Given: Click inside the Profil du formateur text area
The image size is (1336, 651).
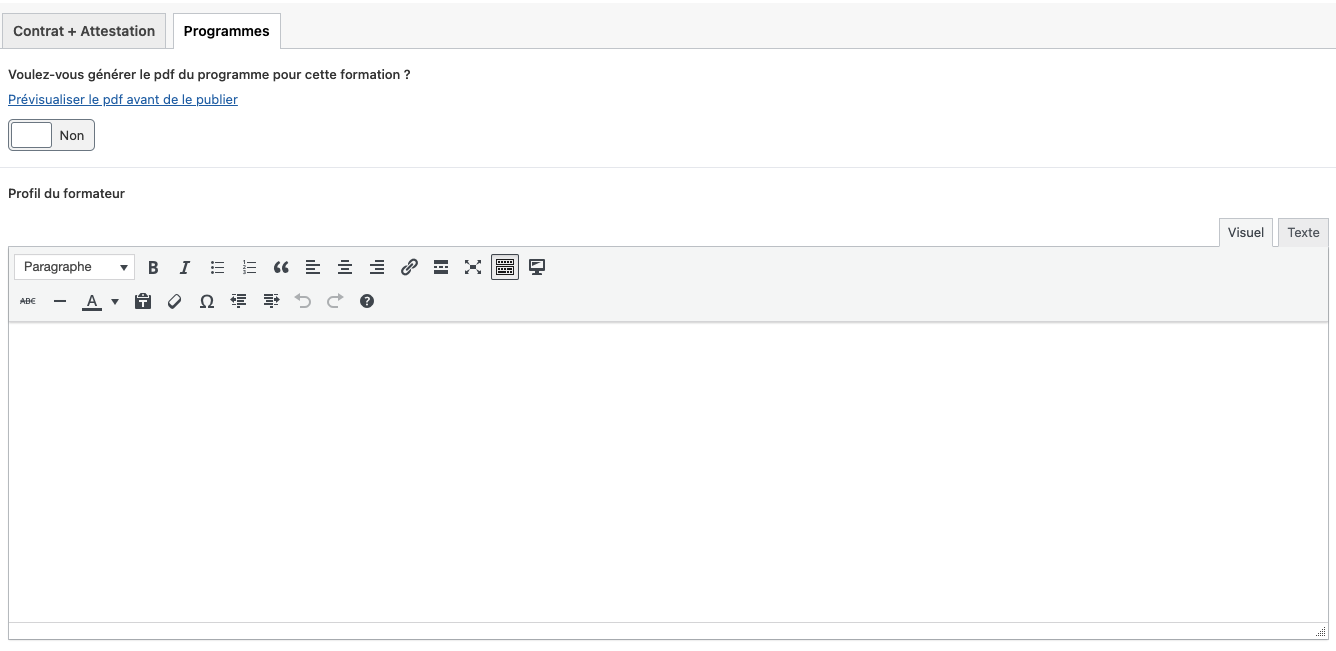Looking at the screenshot, I should pyautogui.click(x=667, y=470).
